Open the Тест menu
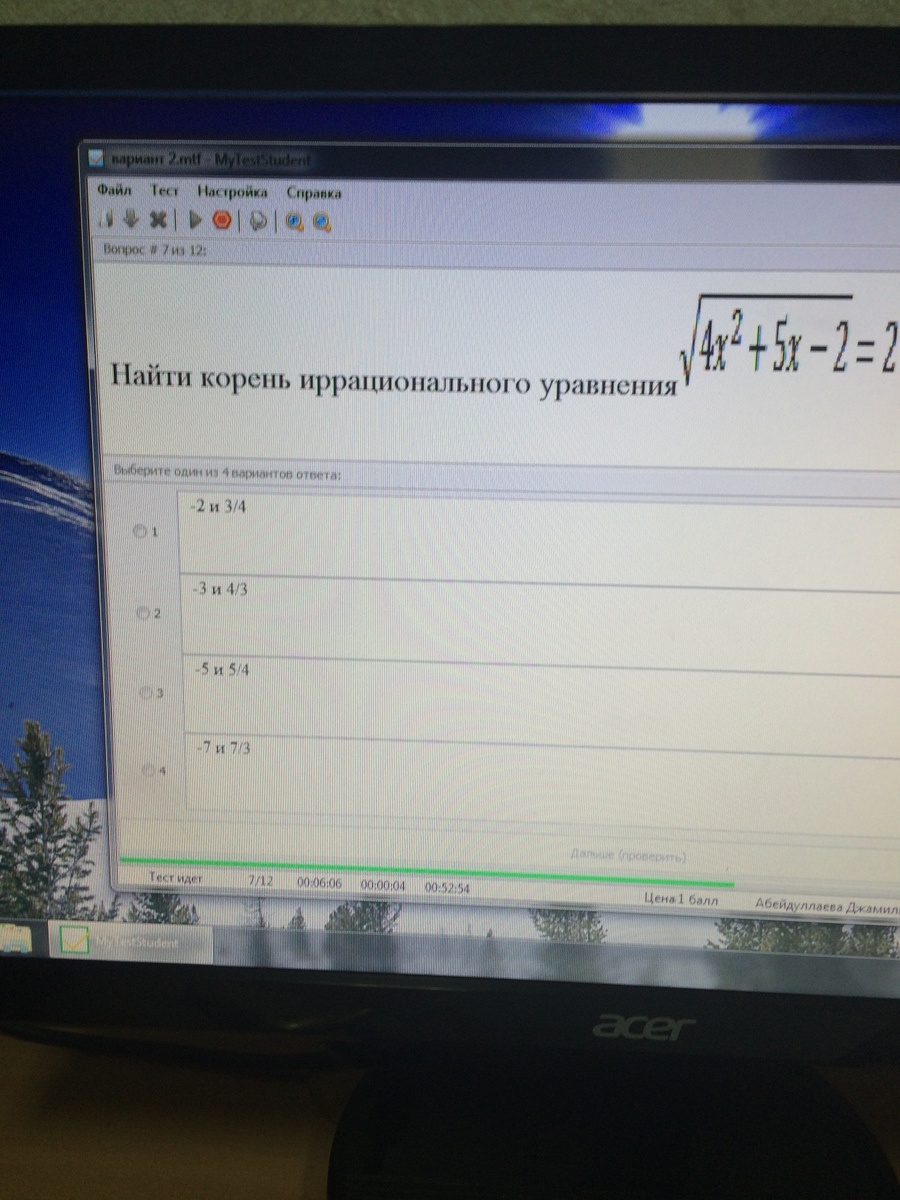The image size is (900, 1200). (164, 191)
